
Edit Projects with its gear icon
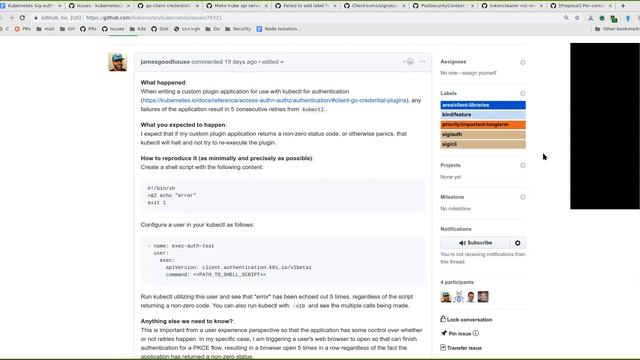522,165
